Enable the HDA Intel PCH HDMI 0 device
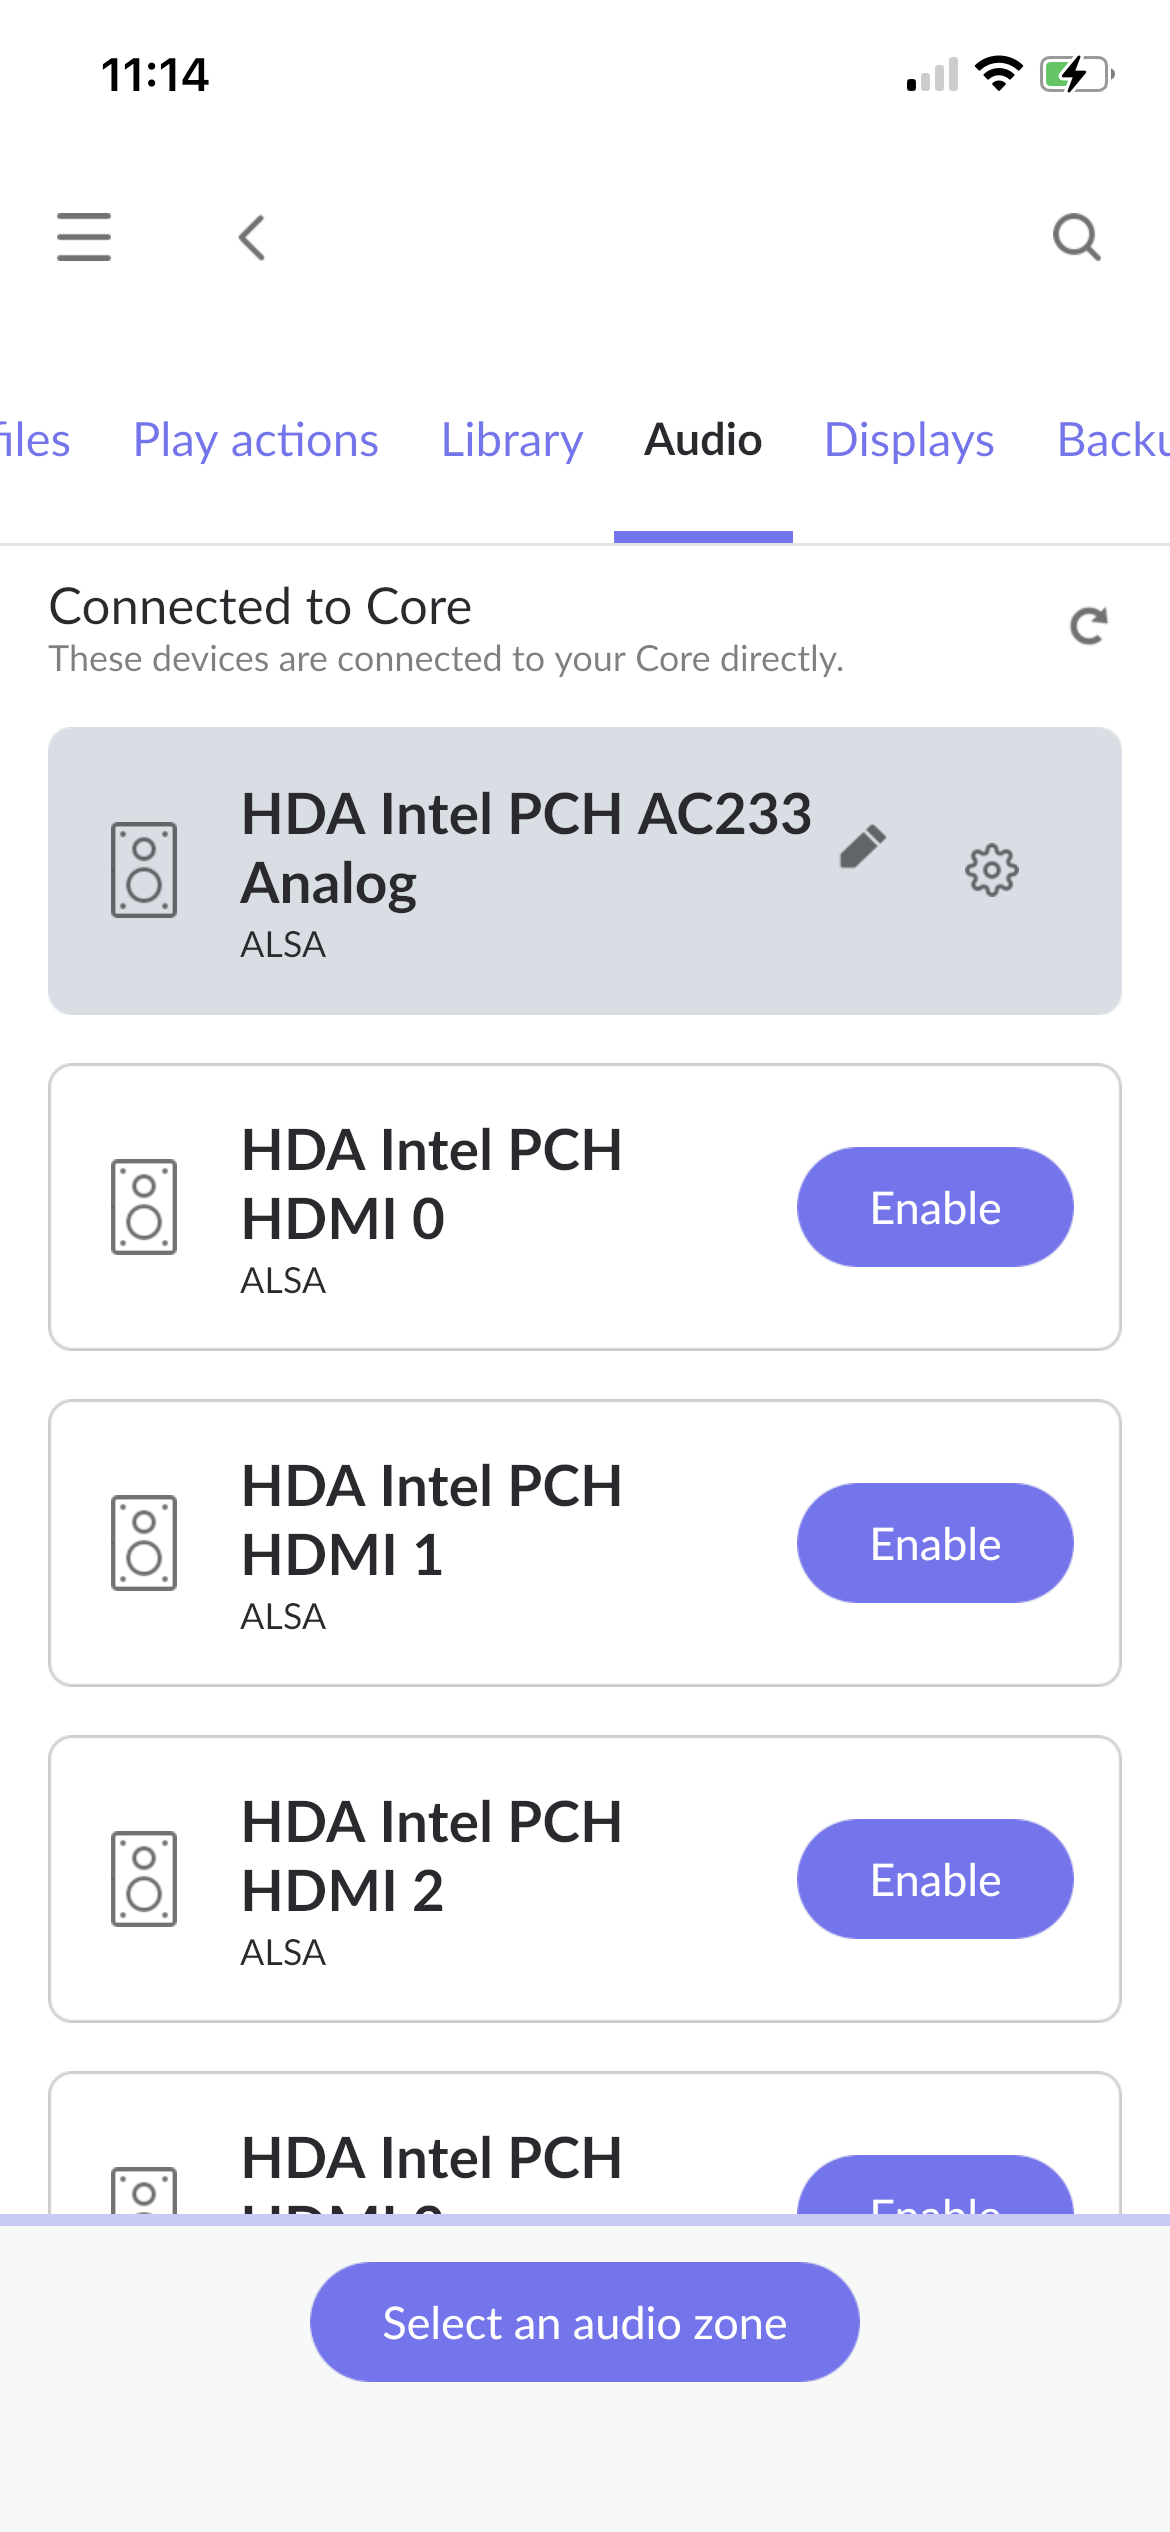The height and width of the screenshot is (2532, 1170). click(935, 1207)
